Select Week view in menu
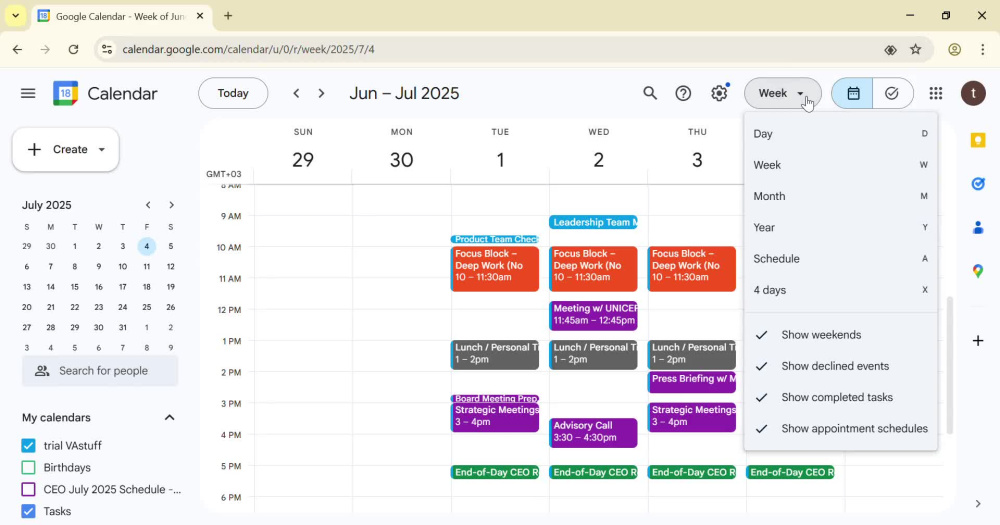This screenshot has width=1000, height=525. click(841, 165)
